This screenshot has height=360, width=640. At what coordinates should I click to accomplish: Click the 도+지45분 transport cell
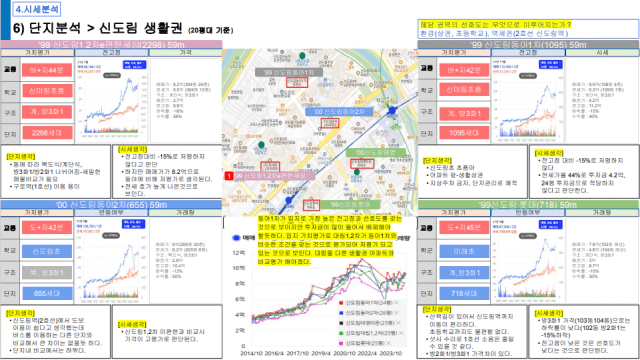coord(464,227)
